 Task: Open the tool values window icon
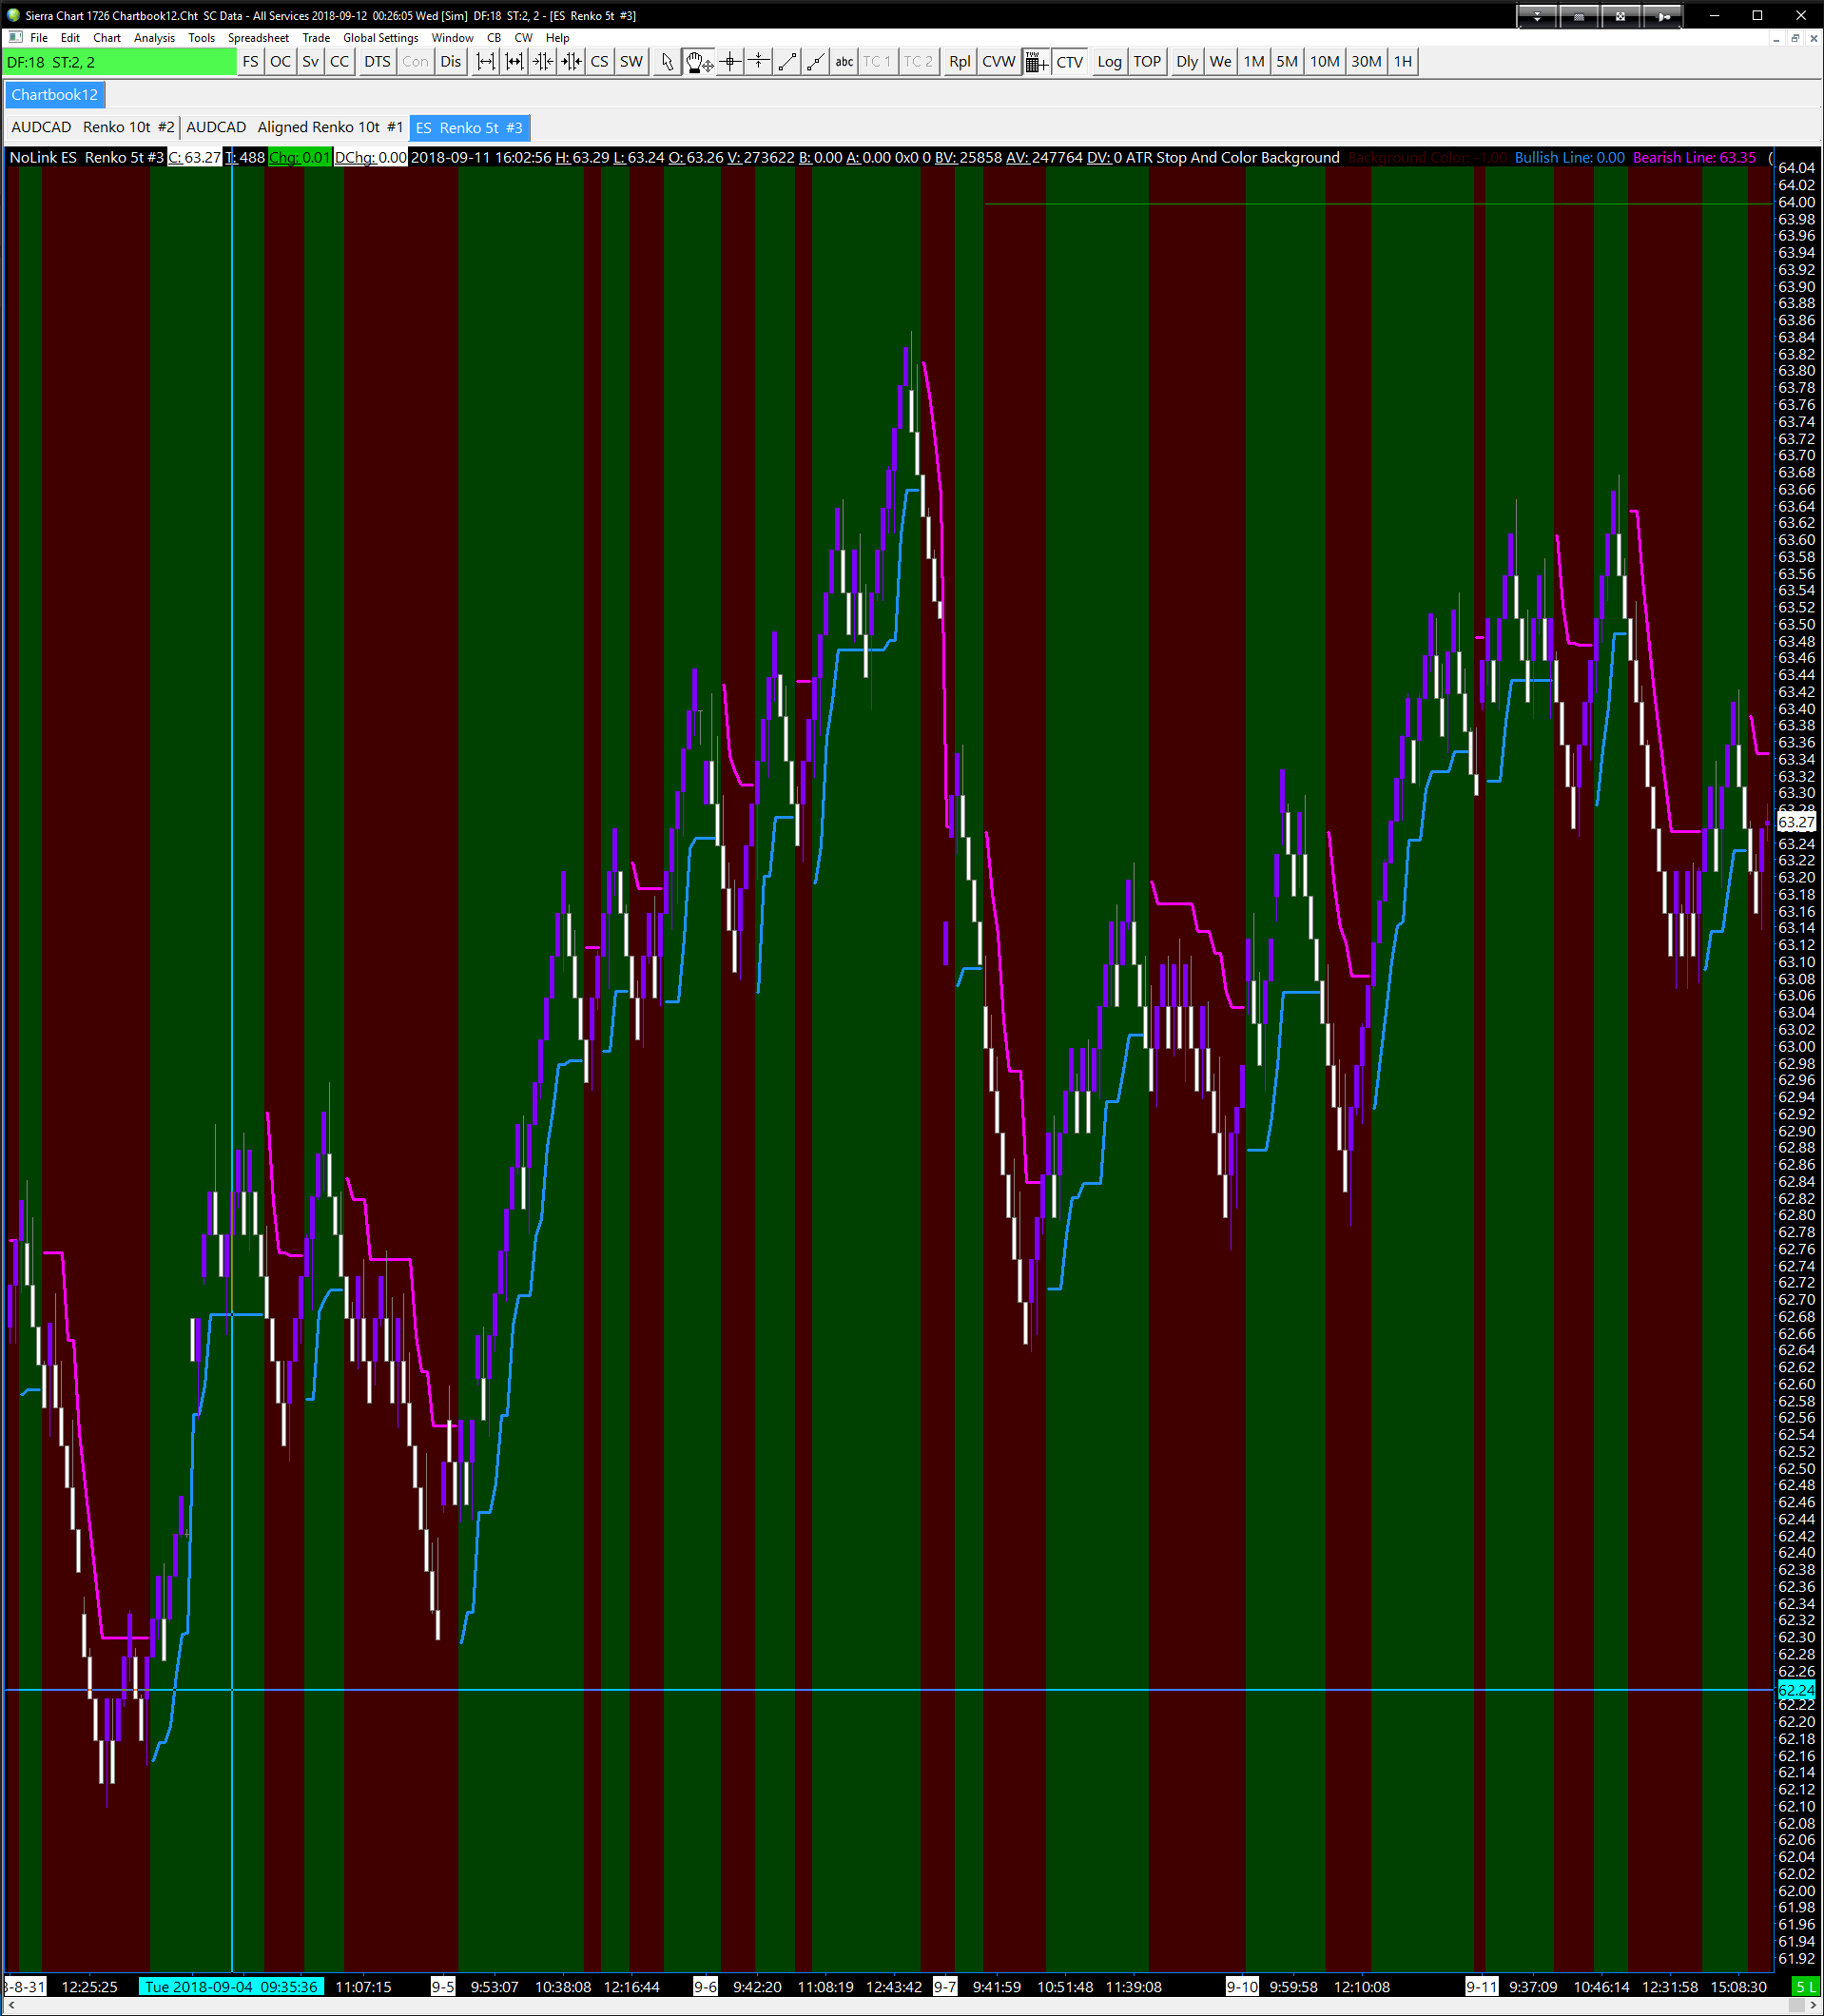tap(1036, 62)
